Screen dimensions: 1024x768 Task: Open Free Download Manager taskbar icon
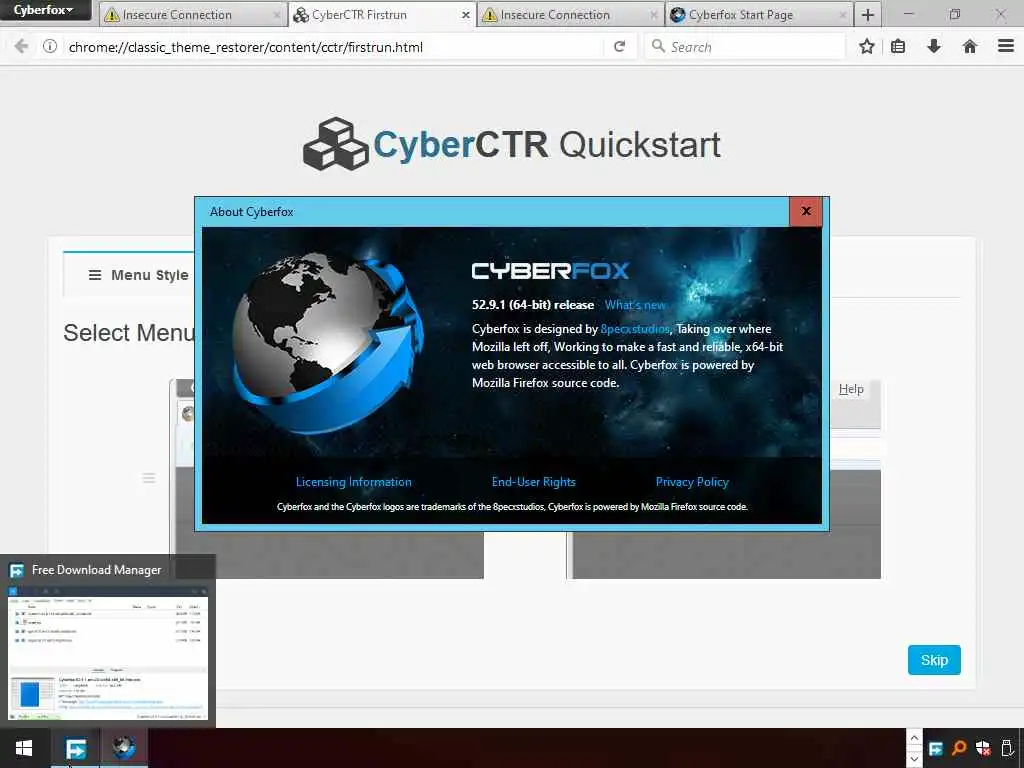coord(75,748)
